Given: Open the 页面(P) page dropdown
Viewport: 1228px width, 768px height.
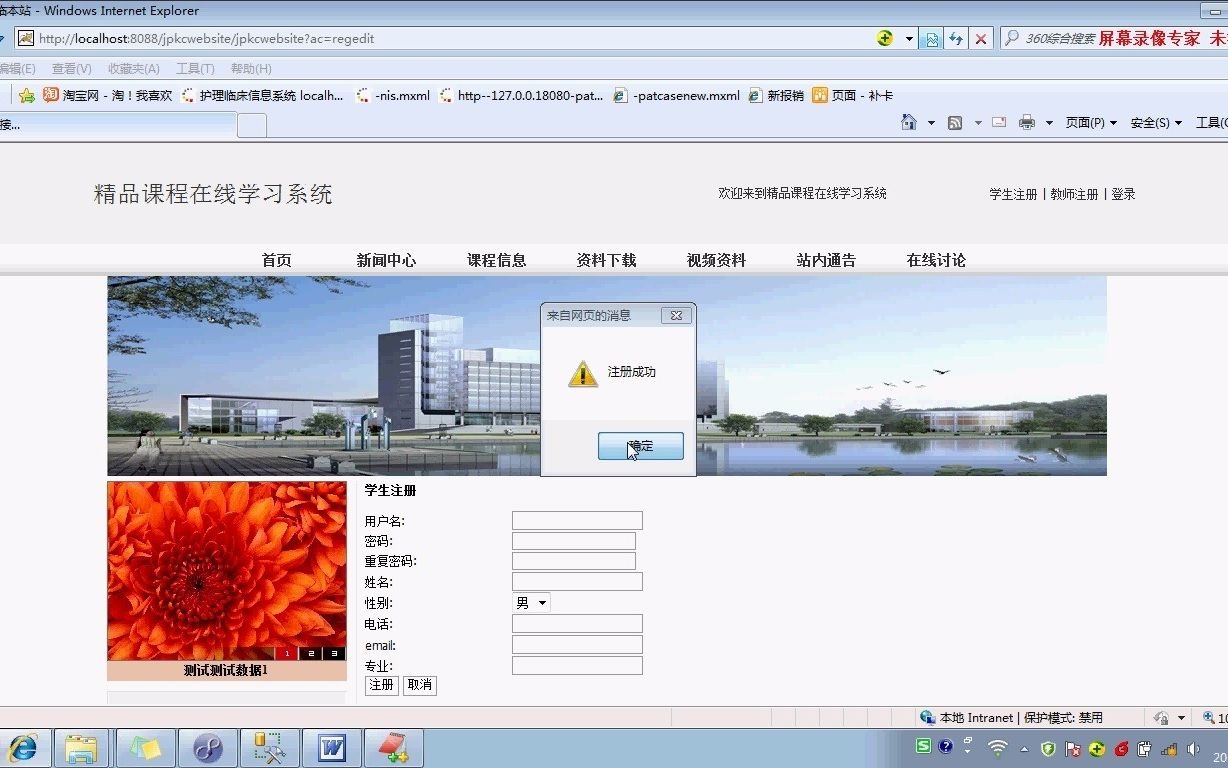Looking at the screenshot, I should pos(1087,122).
